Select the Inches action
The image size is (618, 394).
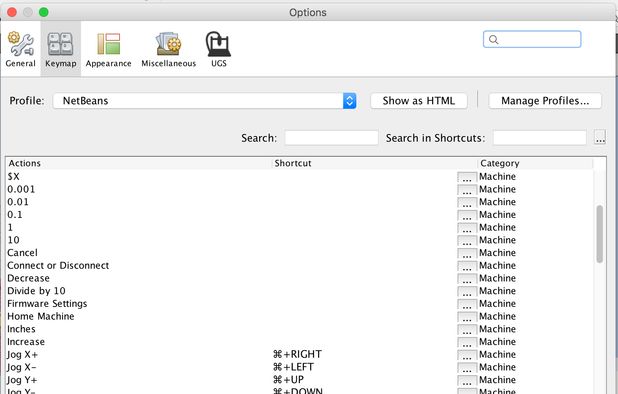pyautogui.click(x=21, y=329)
